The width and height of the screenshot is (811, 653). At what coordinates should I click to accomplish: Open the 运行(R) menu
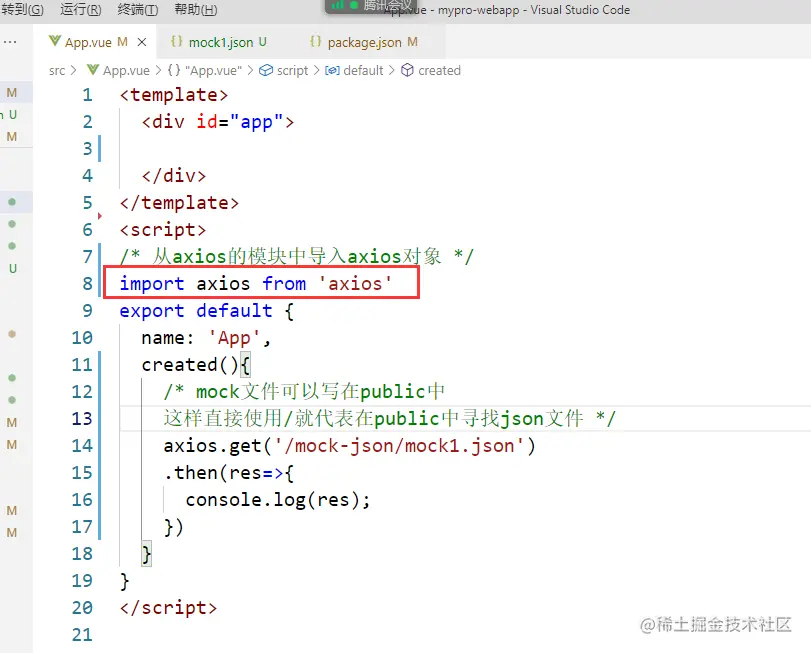(81, 9)
